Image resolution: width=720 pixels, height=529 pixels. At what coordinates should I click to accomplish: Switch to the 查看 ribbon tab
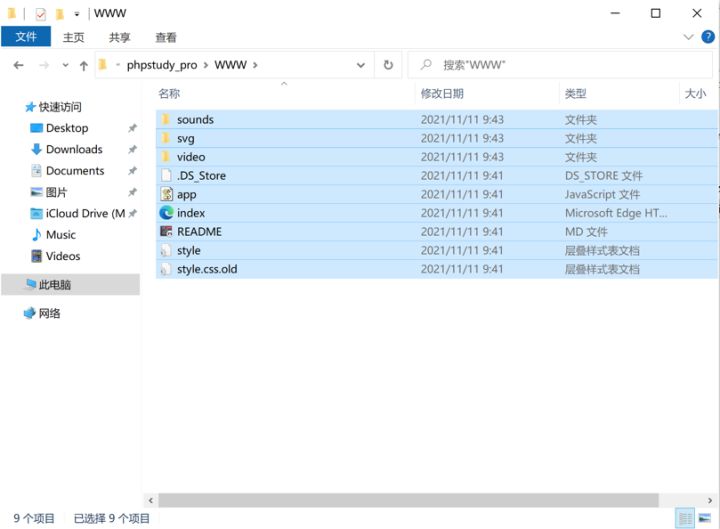pos(165,37)
